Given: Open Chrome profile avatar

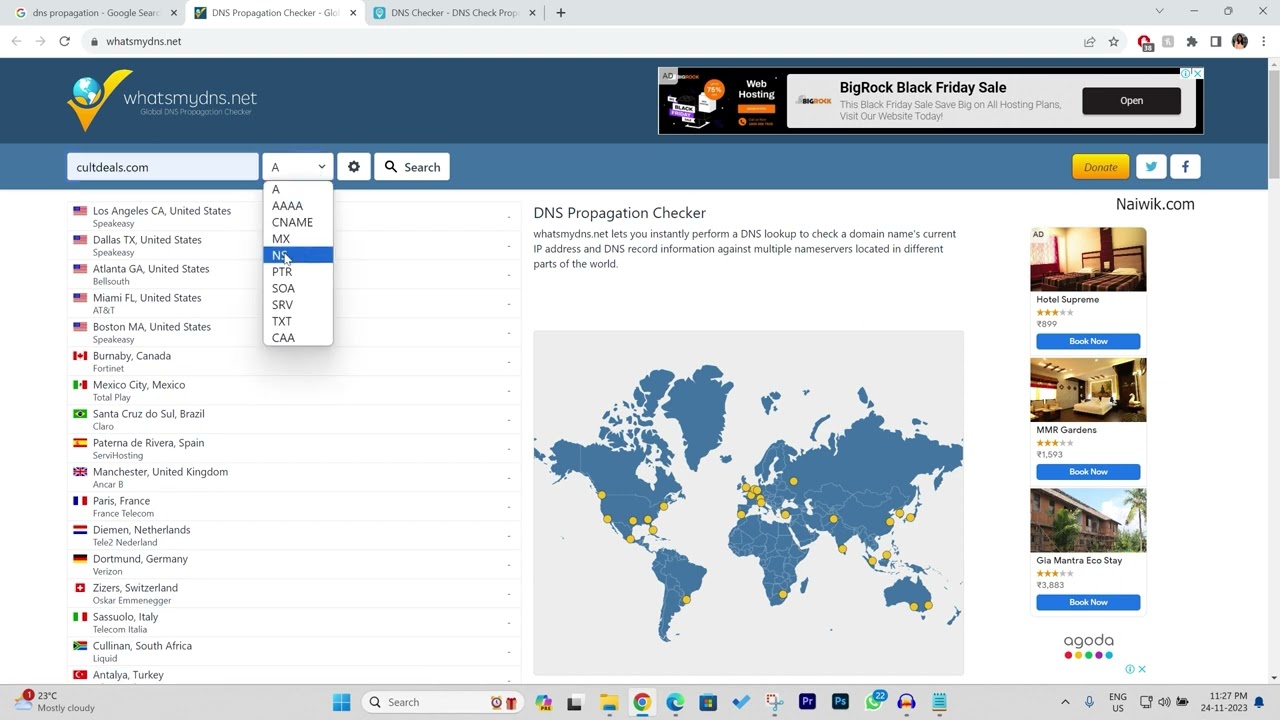Looking at the screenshot, I should tap(1240, 41).
